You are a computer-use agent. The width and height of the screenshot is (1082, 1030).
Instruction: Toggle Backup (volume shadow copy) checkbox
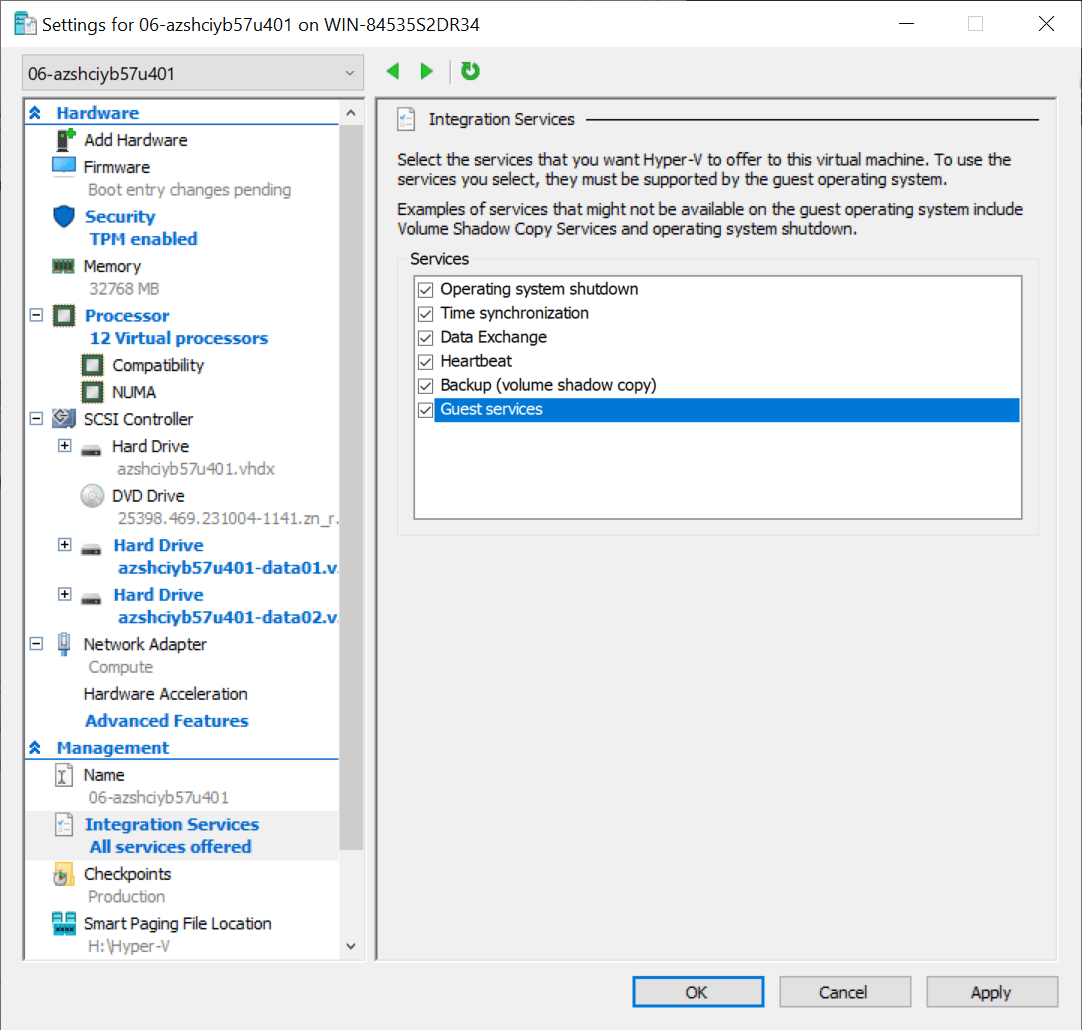(x=426, y=386)
